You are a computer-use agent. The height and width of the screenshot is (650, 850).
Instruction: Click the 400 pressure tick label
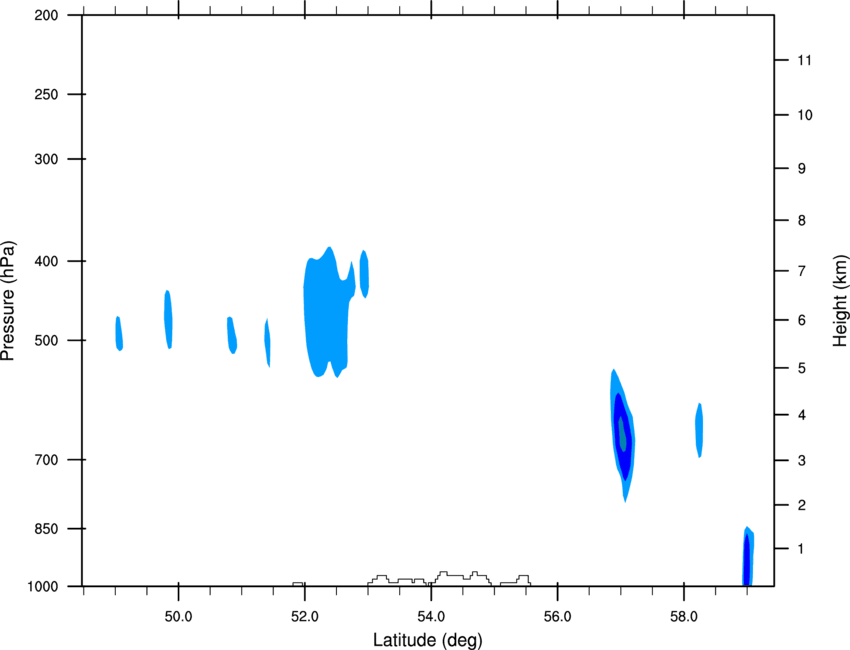coord(46,261)
